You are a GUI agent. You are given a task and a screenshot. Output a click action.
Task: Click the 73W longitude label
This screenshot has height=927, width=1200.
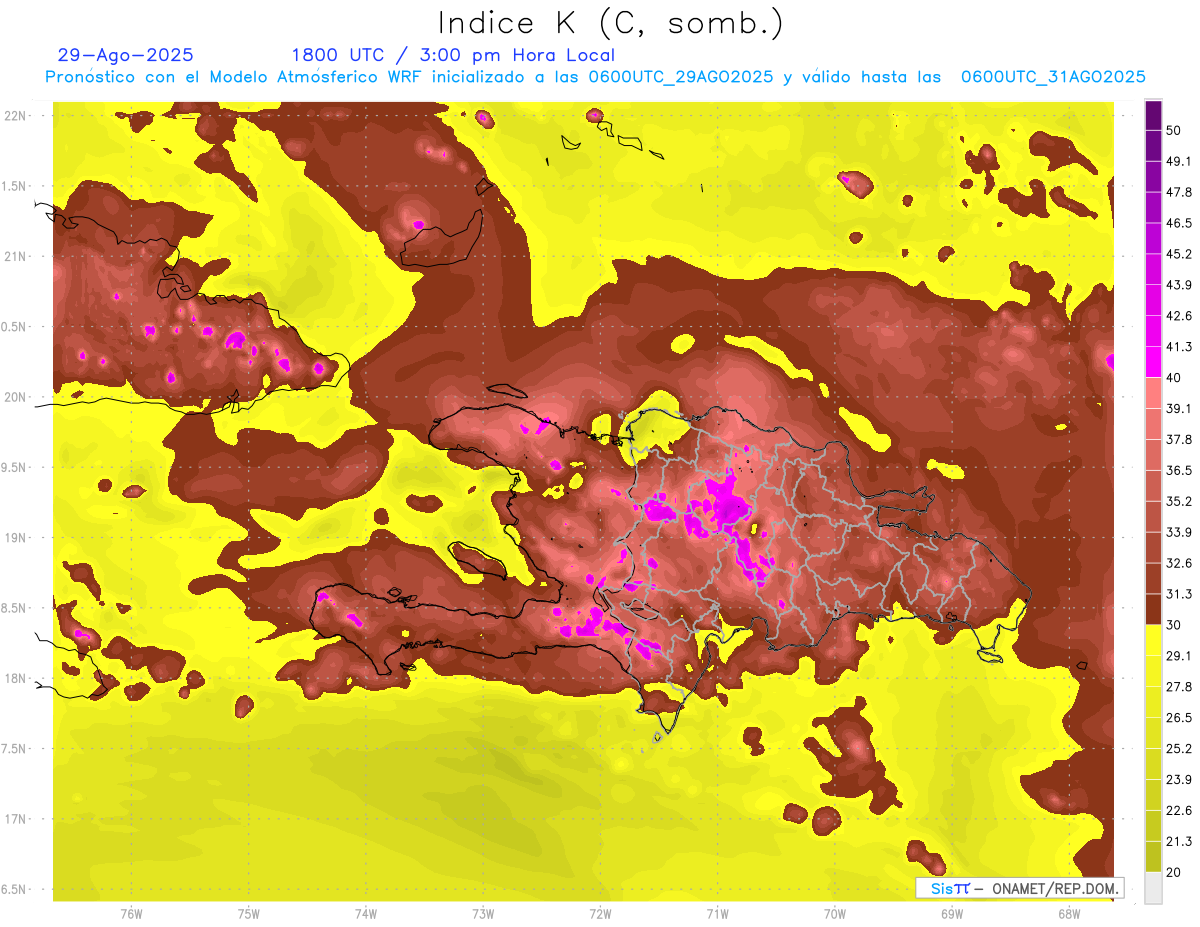(x=483, y=914)
